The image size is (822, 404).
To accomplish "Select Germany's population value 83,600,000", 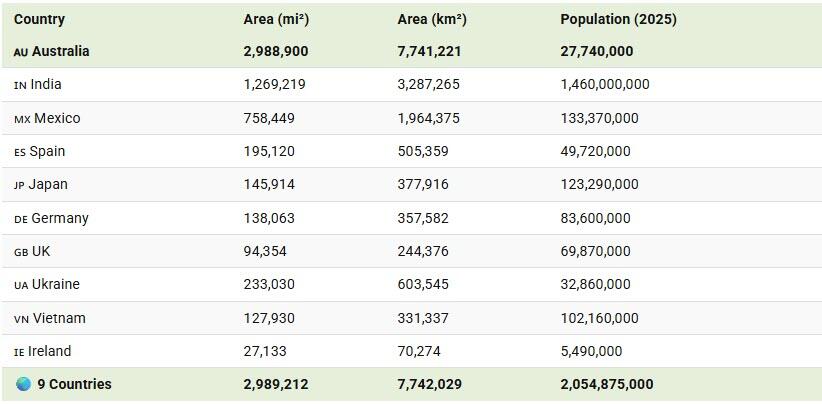I will pos(595,218).
